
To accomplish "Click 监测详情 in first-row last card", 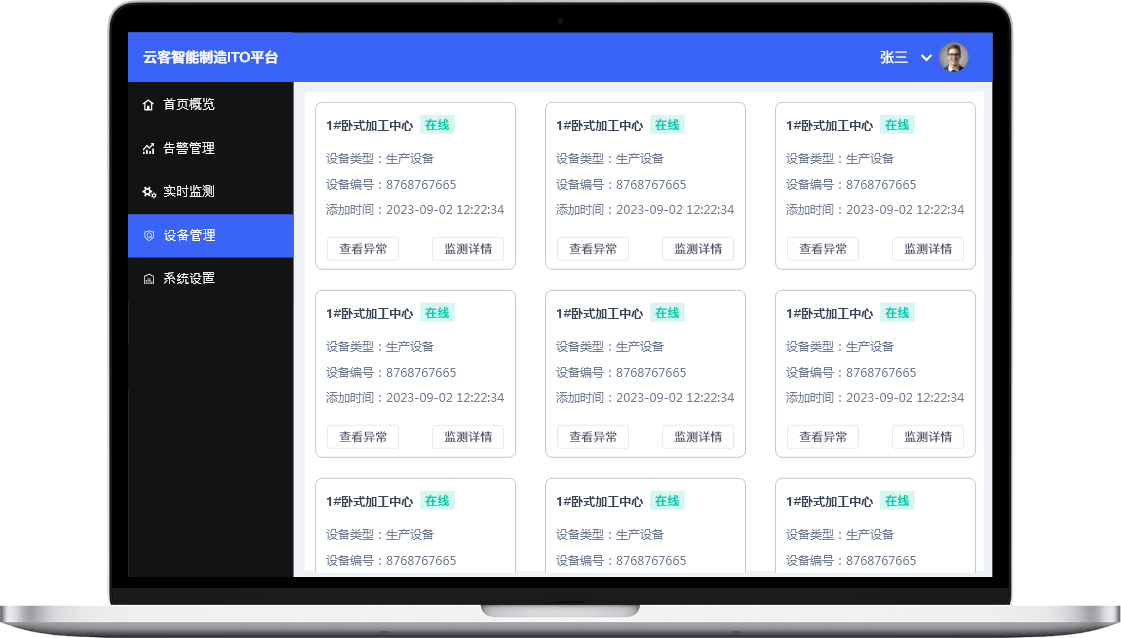I will pos(928,249).
